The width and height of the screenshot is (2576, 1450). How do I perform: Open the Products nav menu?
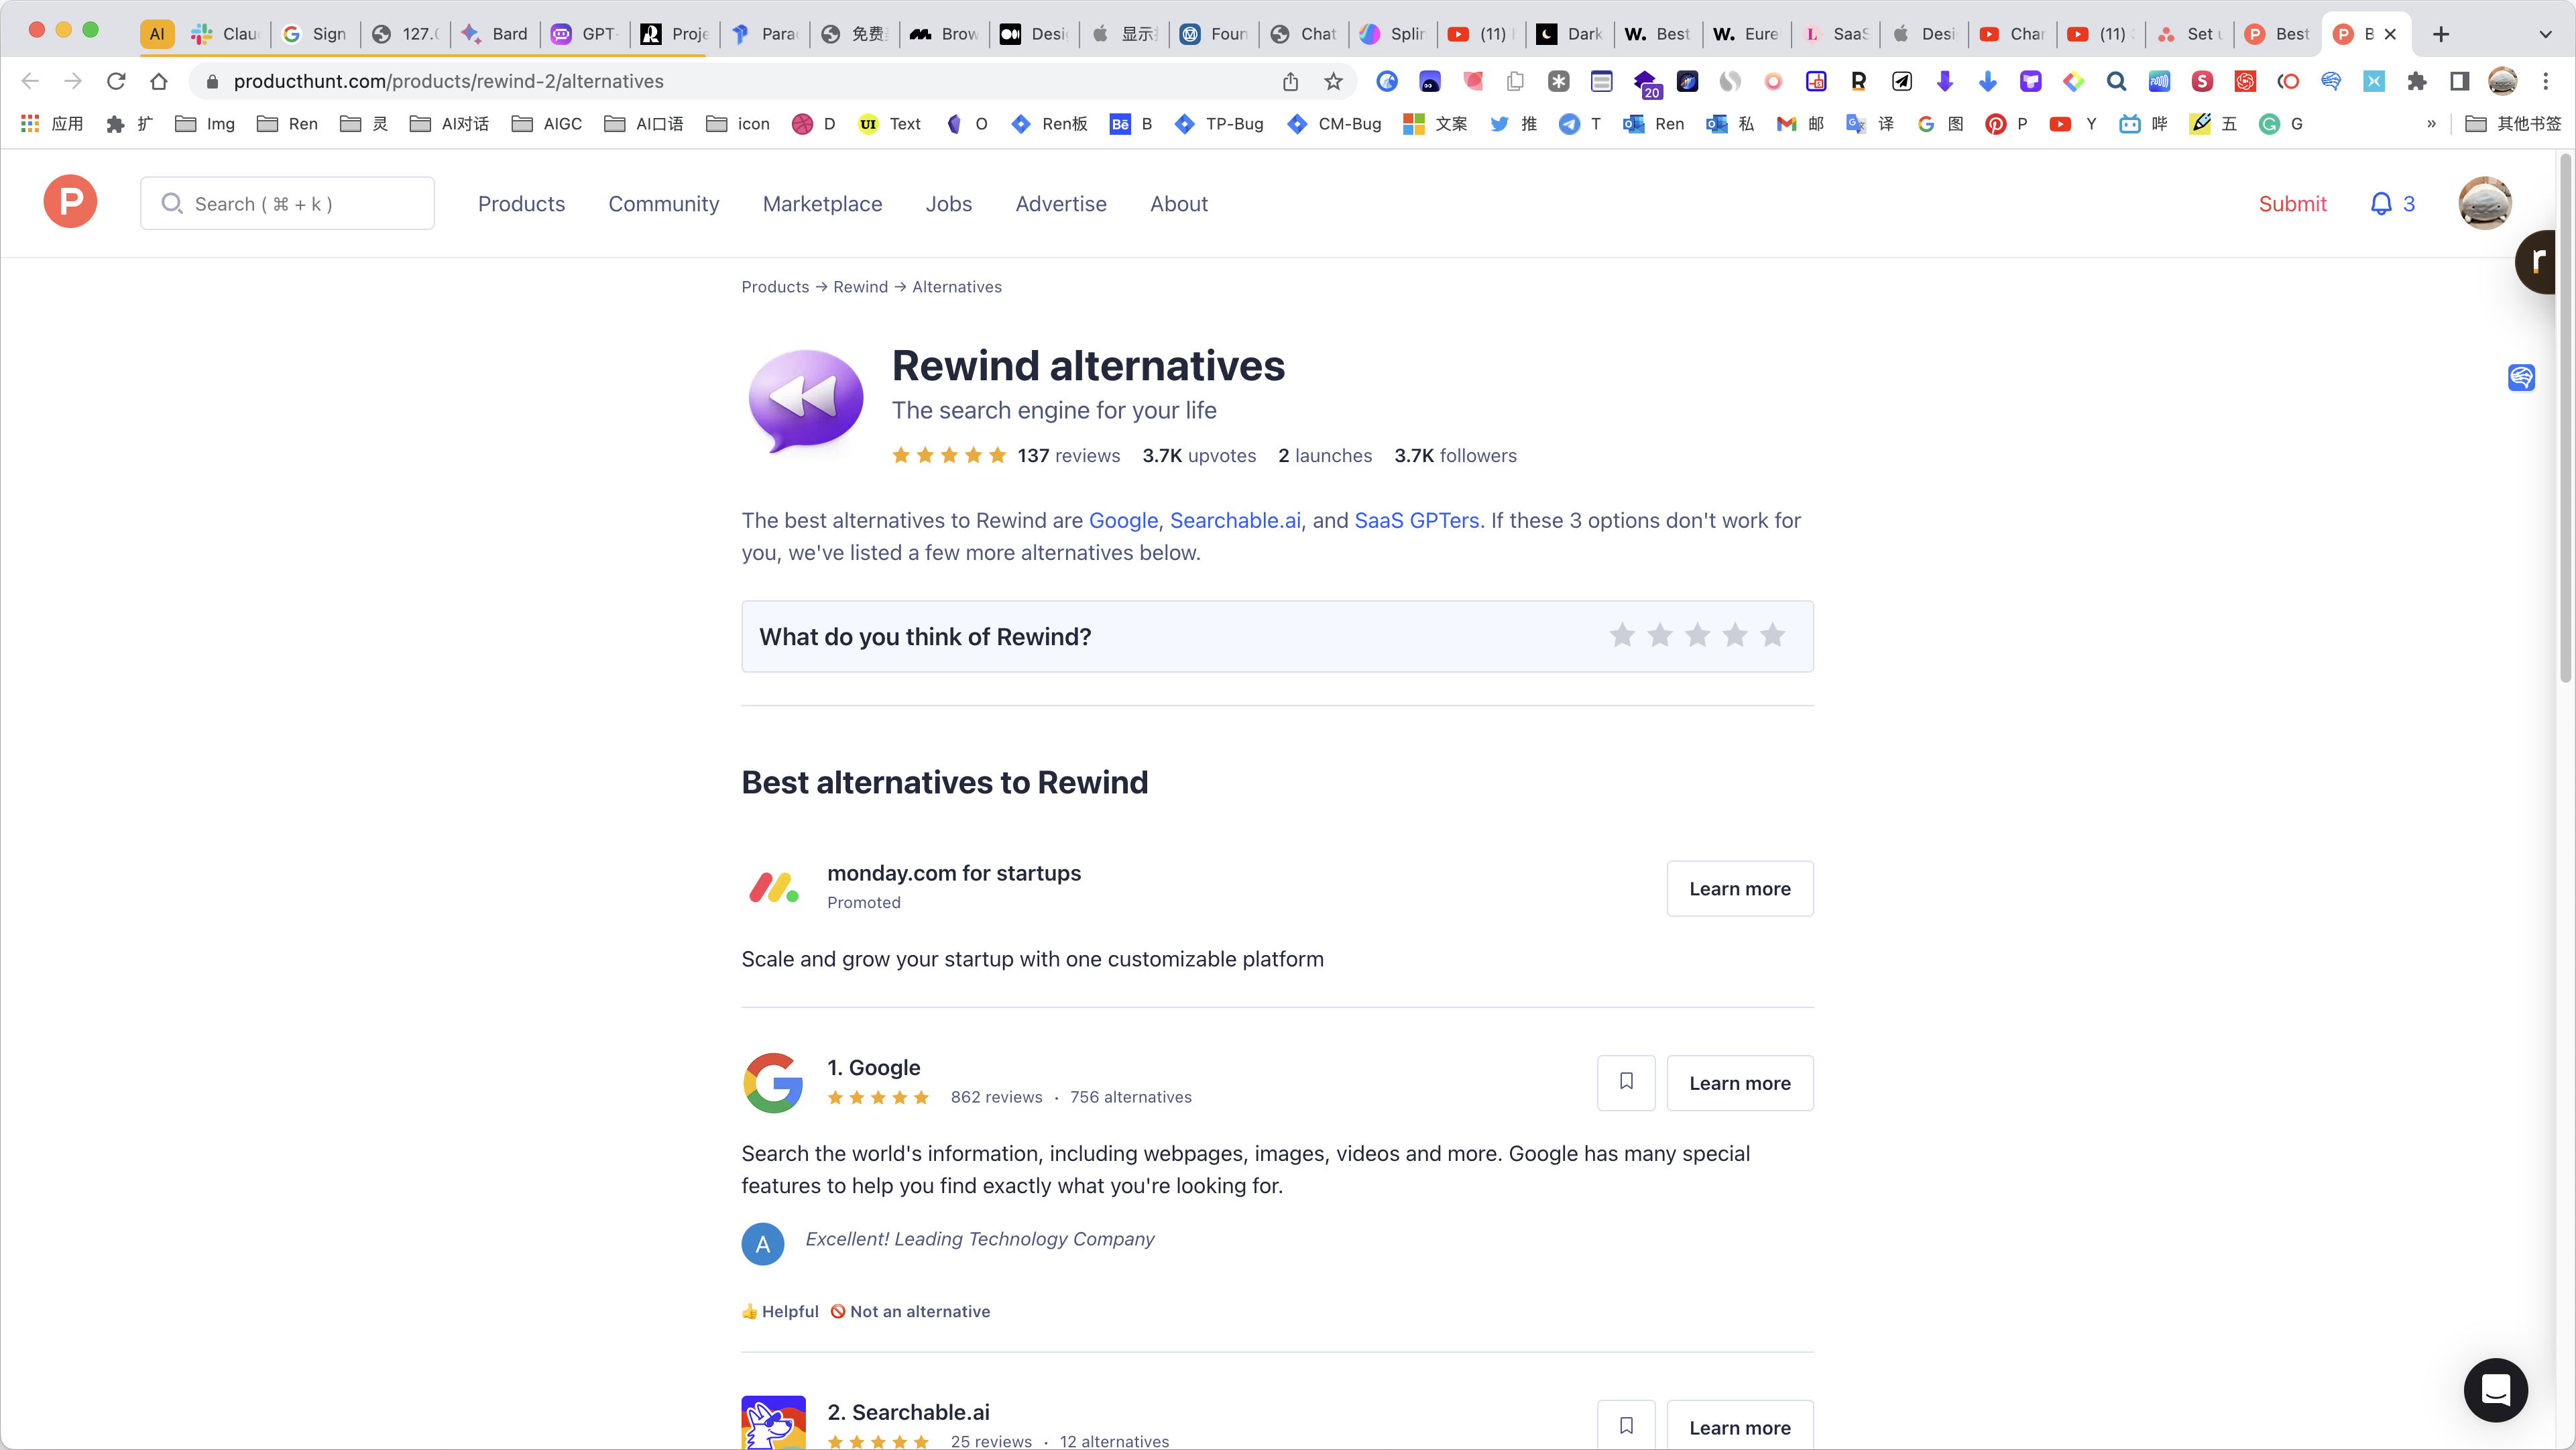pyautogui.click(x=521, y=204)
